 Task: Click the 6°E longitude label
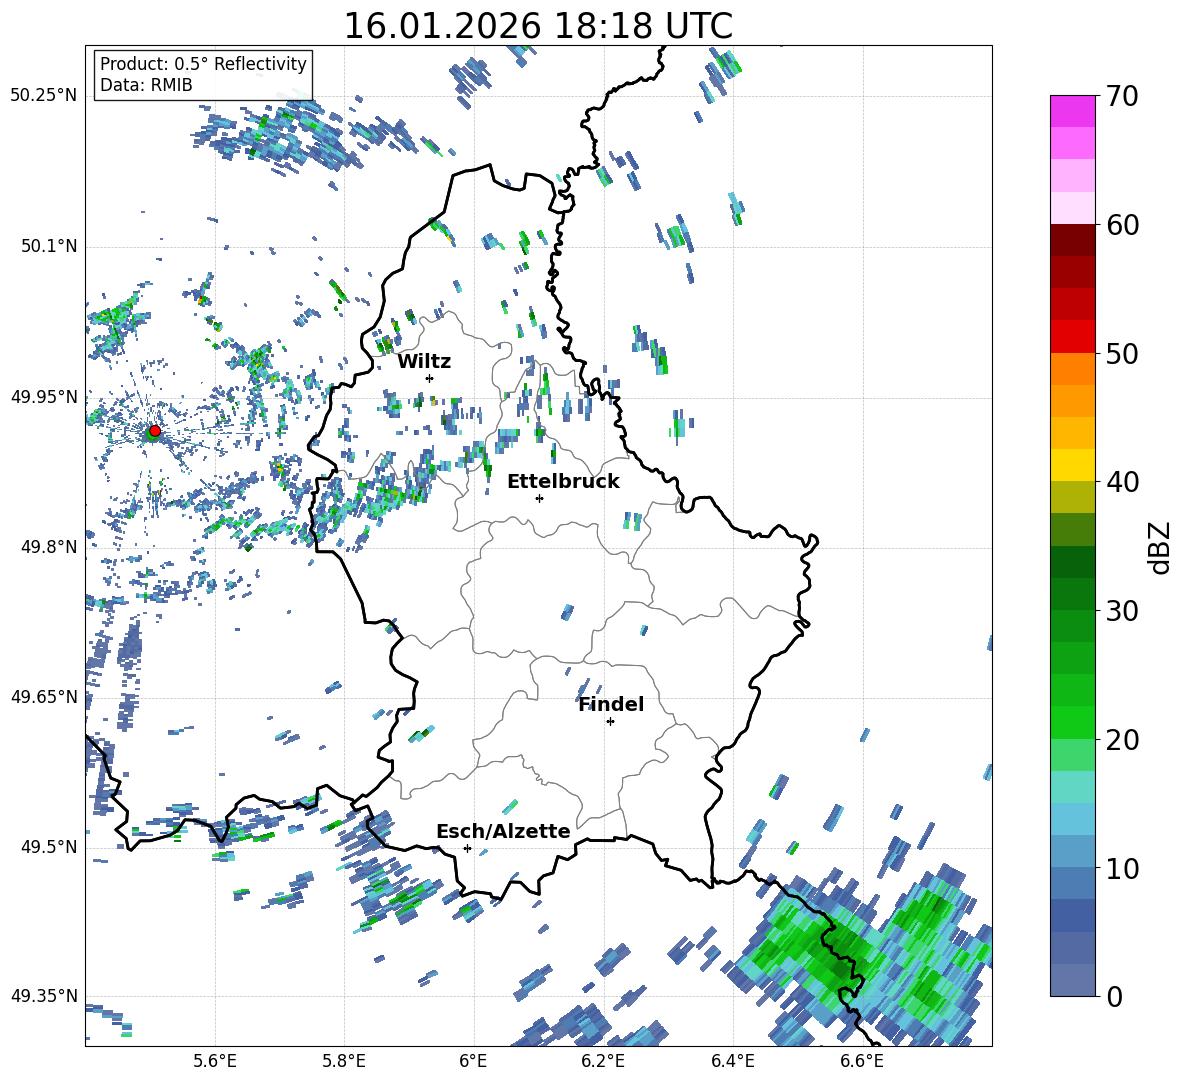click(473, 1061)
